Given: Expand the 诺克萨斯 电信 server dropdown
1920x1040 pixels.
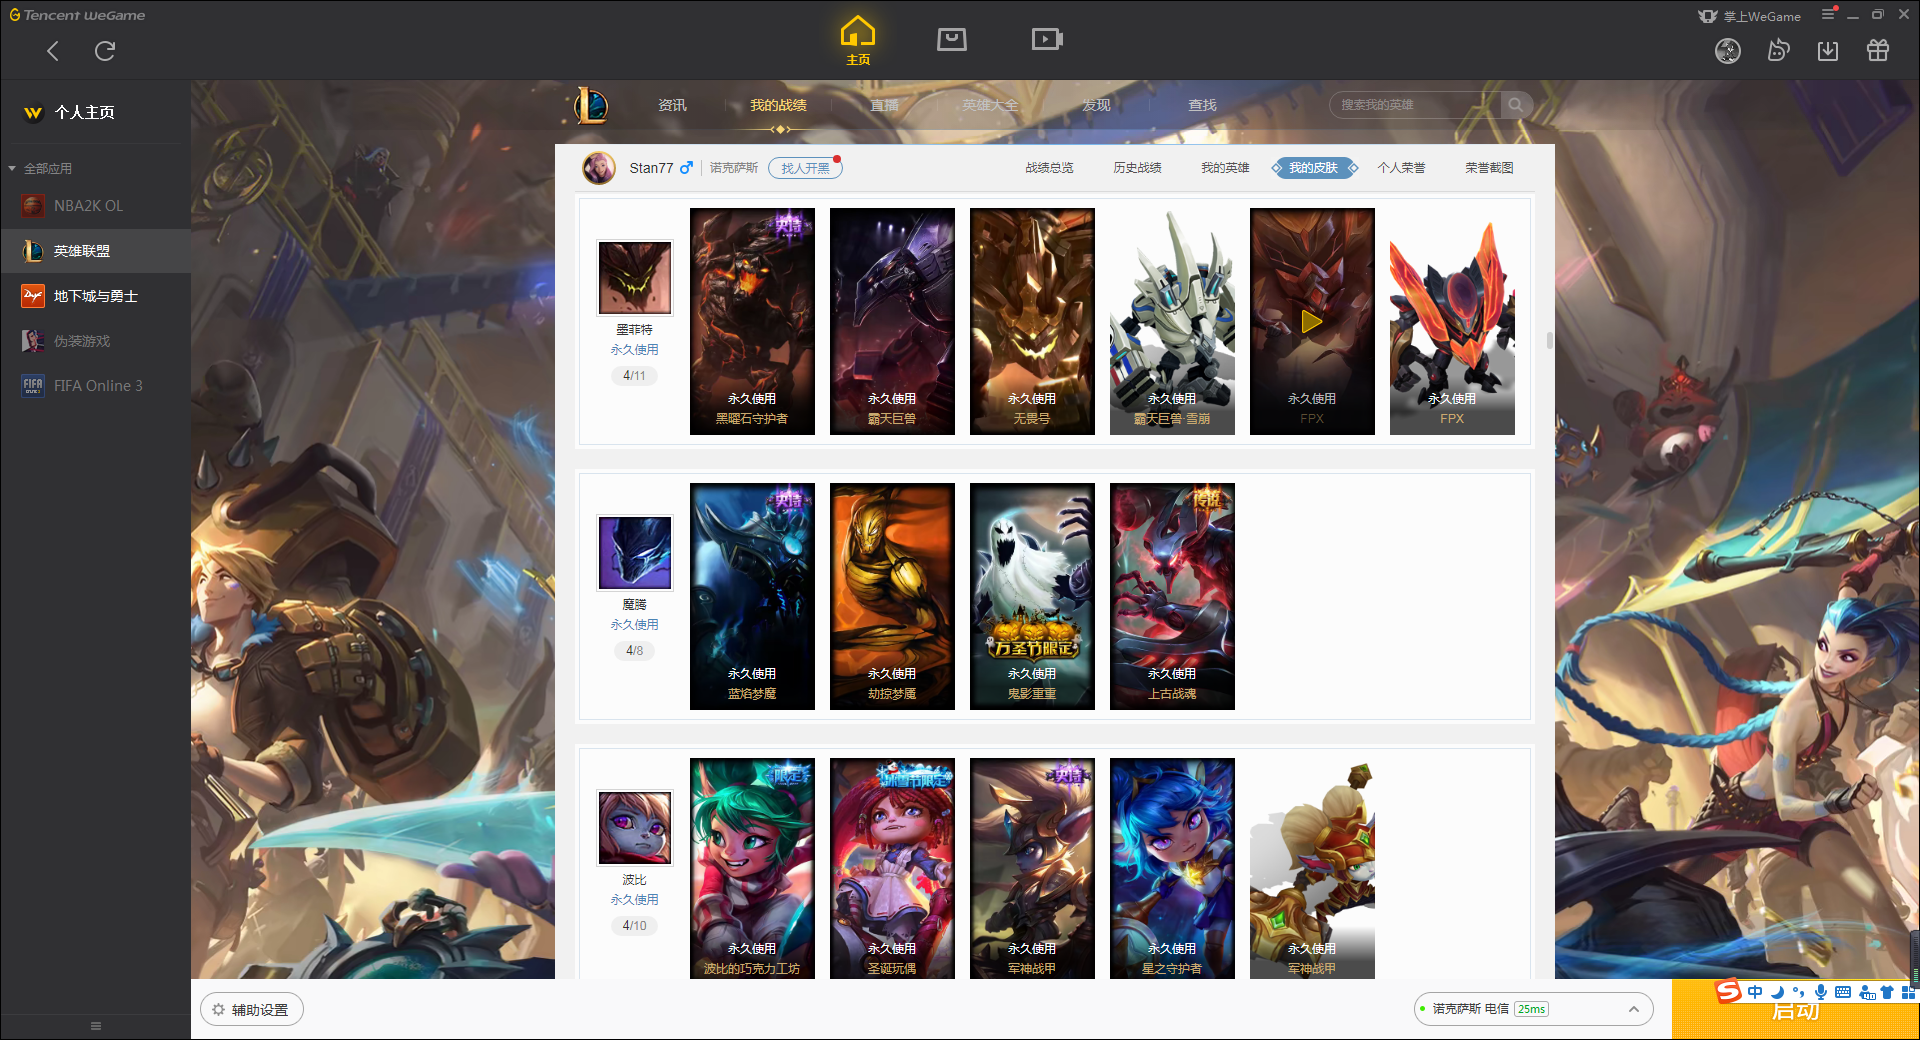Looking at the screenshot, I should point(1533,1009).
